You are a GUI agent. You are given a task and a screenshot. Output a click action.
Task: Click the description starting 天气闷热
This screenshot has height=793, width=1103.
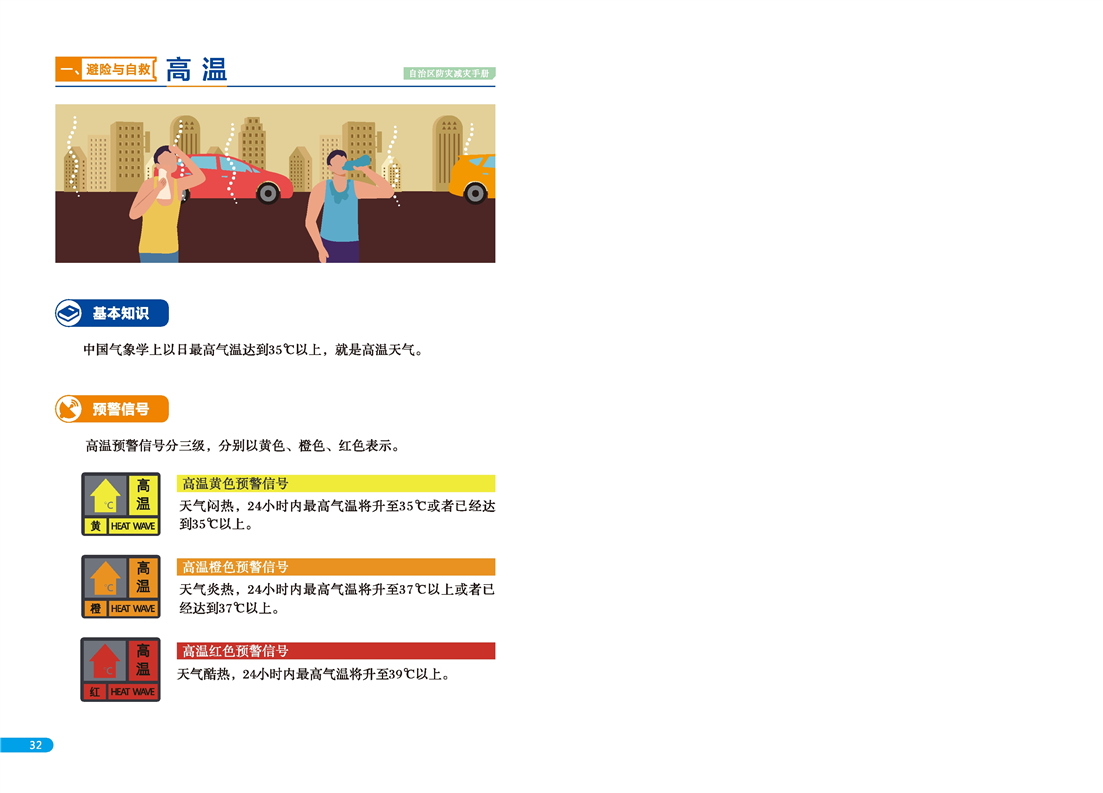(x=337, y=515)
